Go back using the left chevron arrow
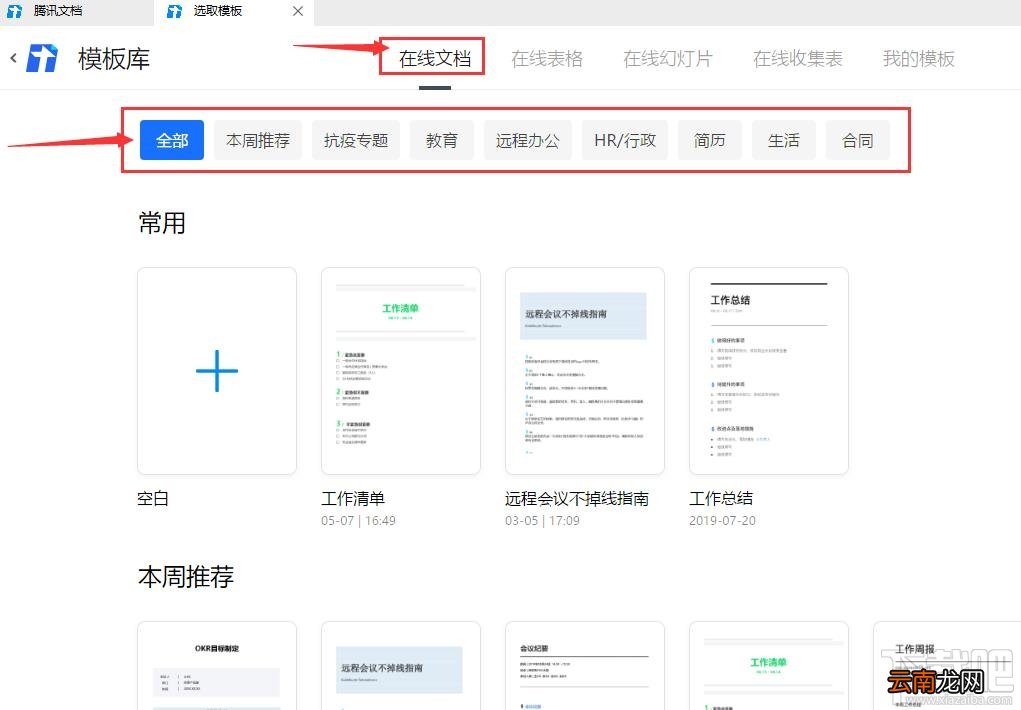 pyautogui.click(x=13, y=58)
